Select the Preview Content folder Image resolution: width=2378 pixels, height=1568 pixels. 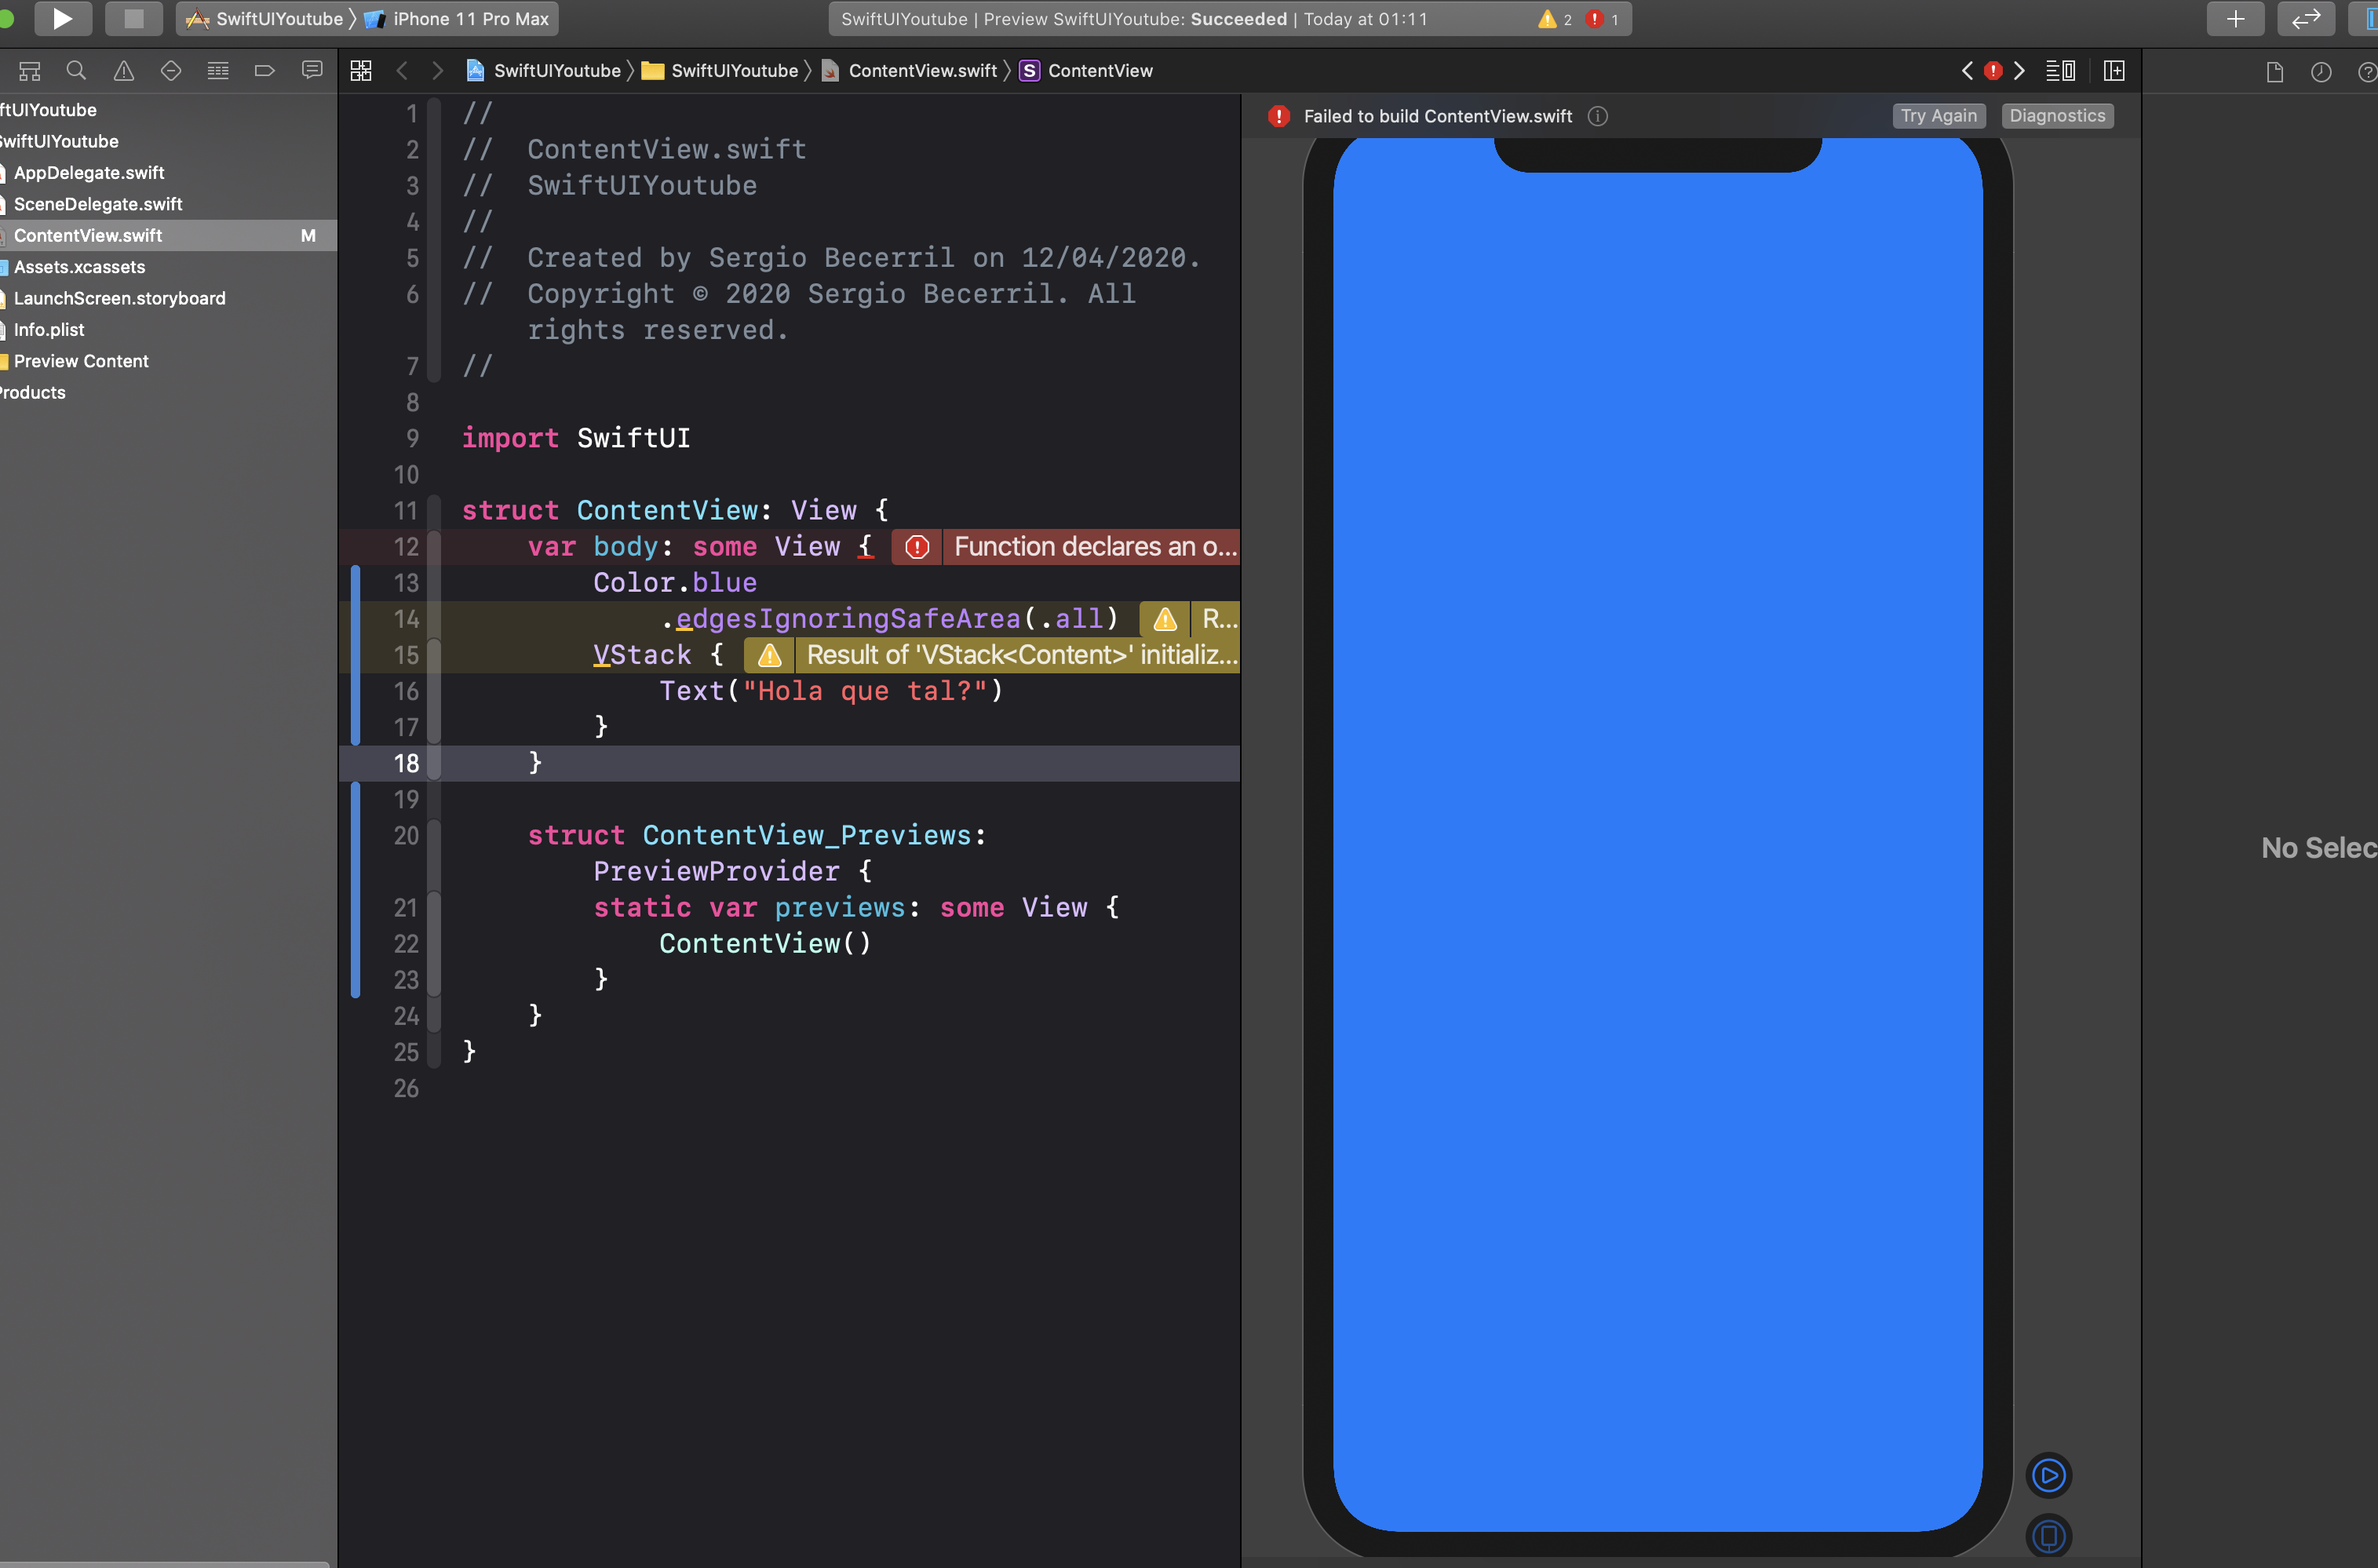pos(80,361)
